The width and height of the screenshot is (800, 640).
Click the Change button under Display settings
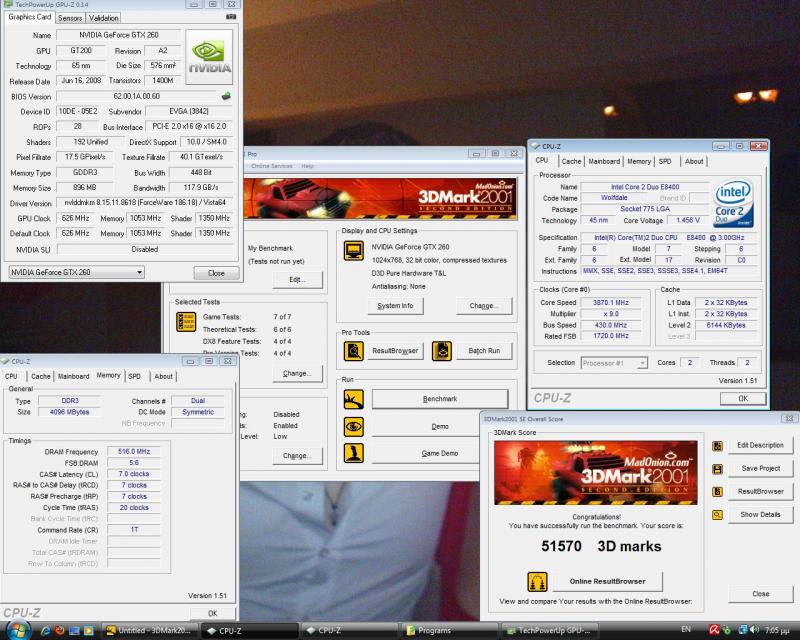click(x=484, y=306)
